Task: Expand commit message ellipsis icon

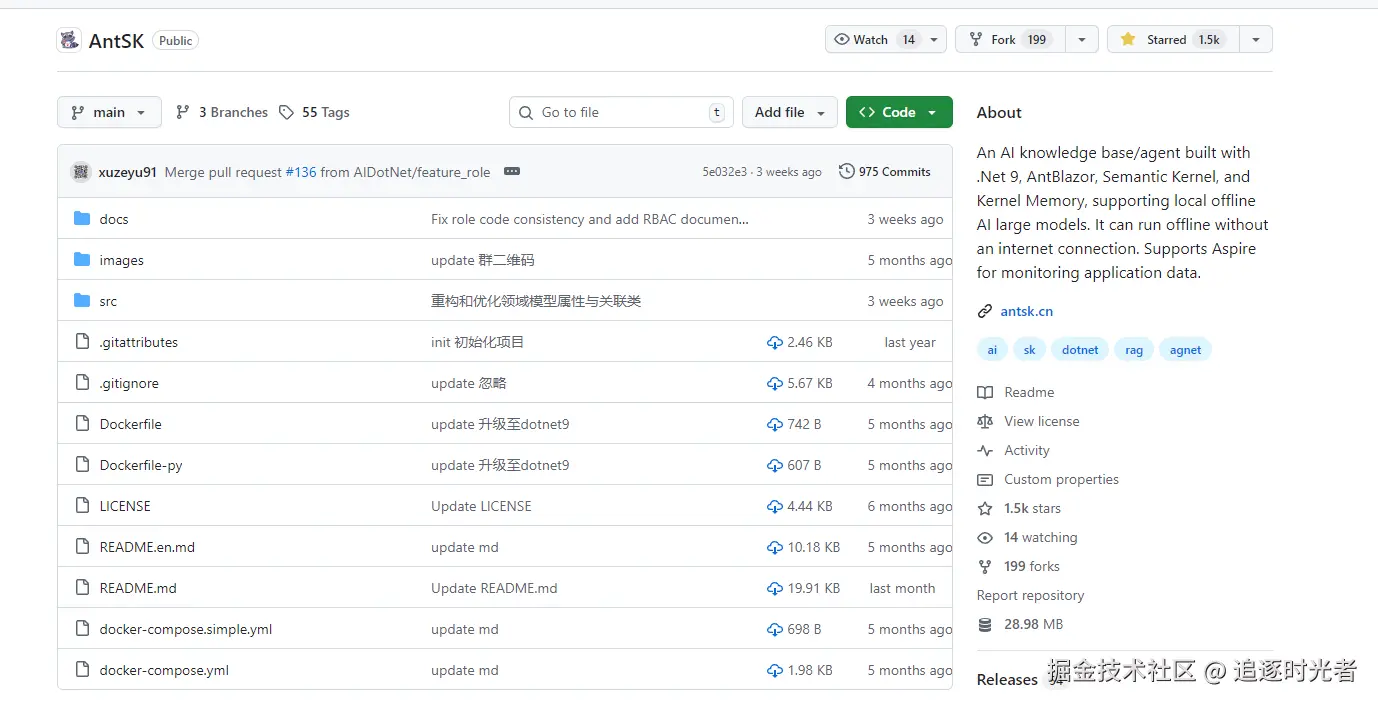Action: tap(512, 172)
